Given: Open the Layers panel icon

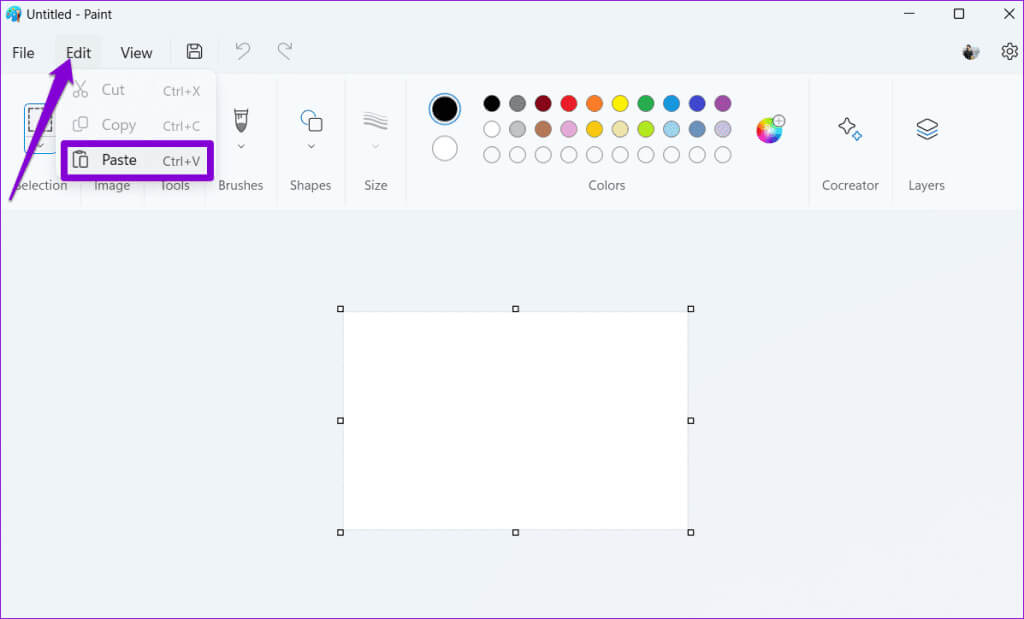Looking at the screenshot, I should click(927, 129).
